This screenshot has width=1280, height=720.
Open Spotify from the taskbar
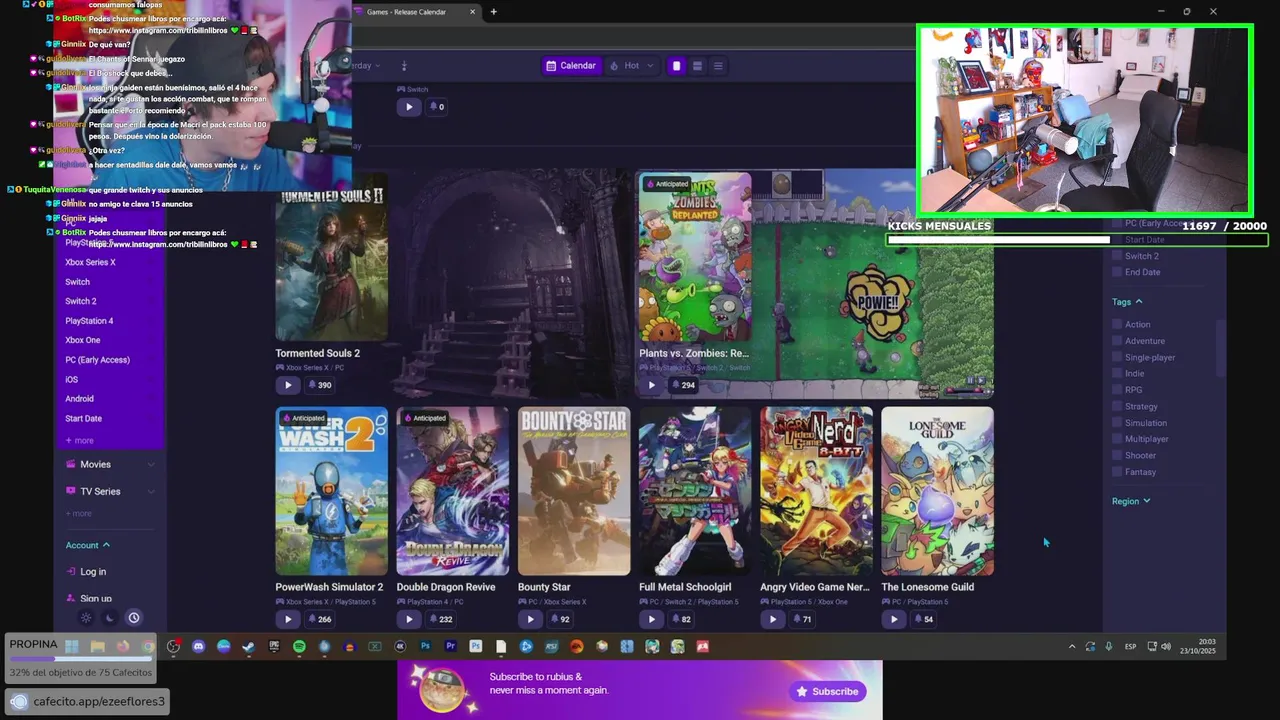[x=299, y=647]
